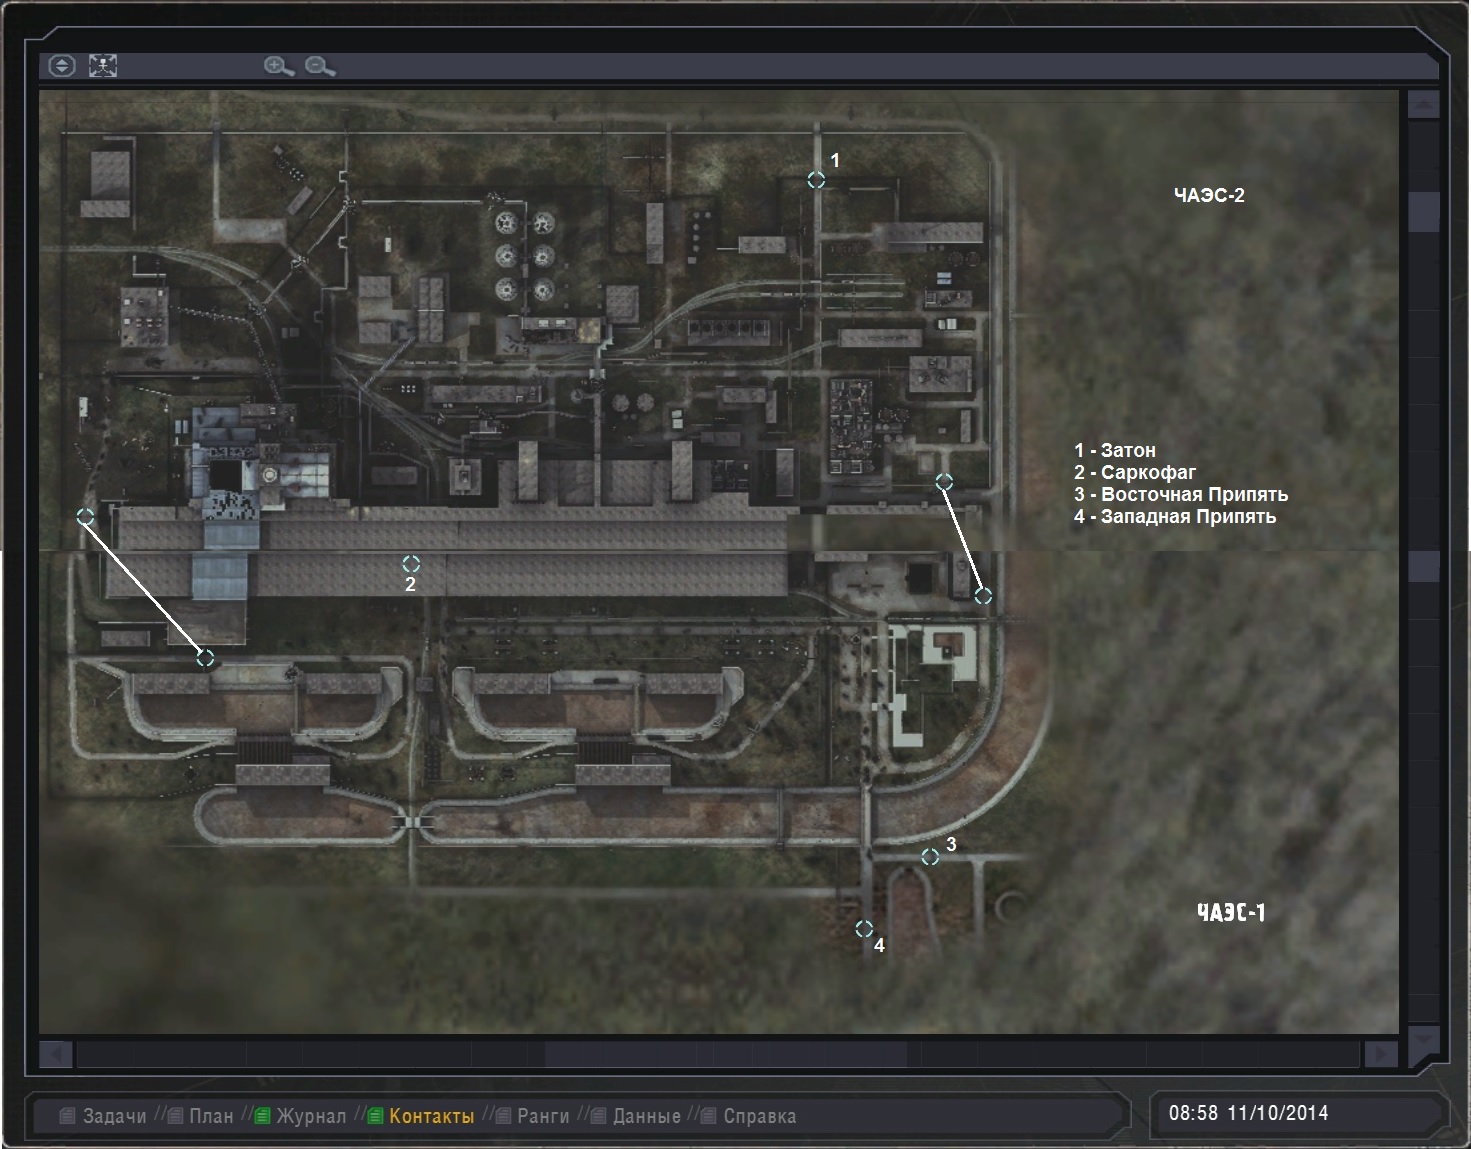Switch to the План tab
Viewport: 1471px width, 1149px height.
tap(211, 1116)
